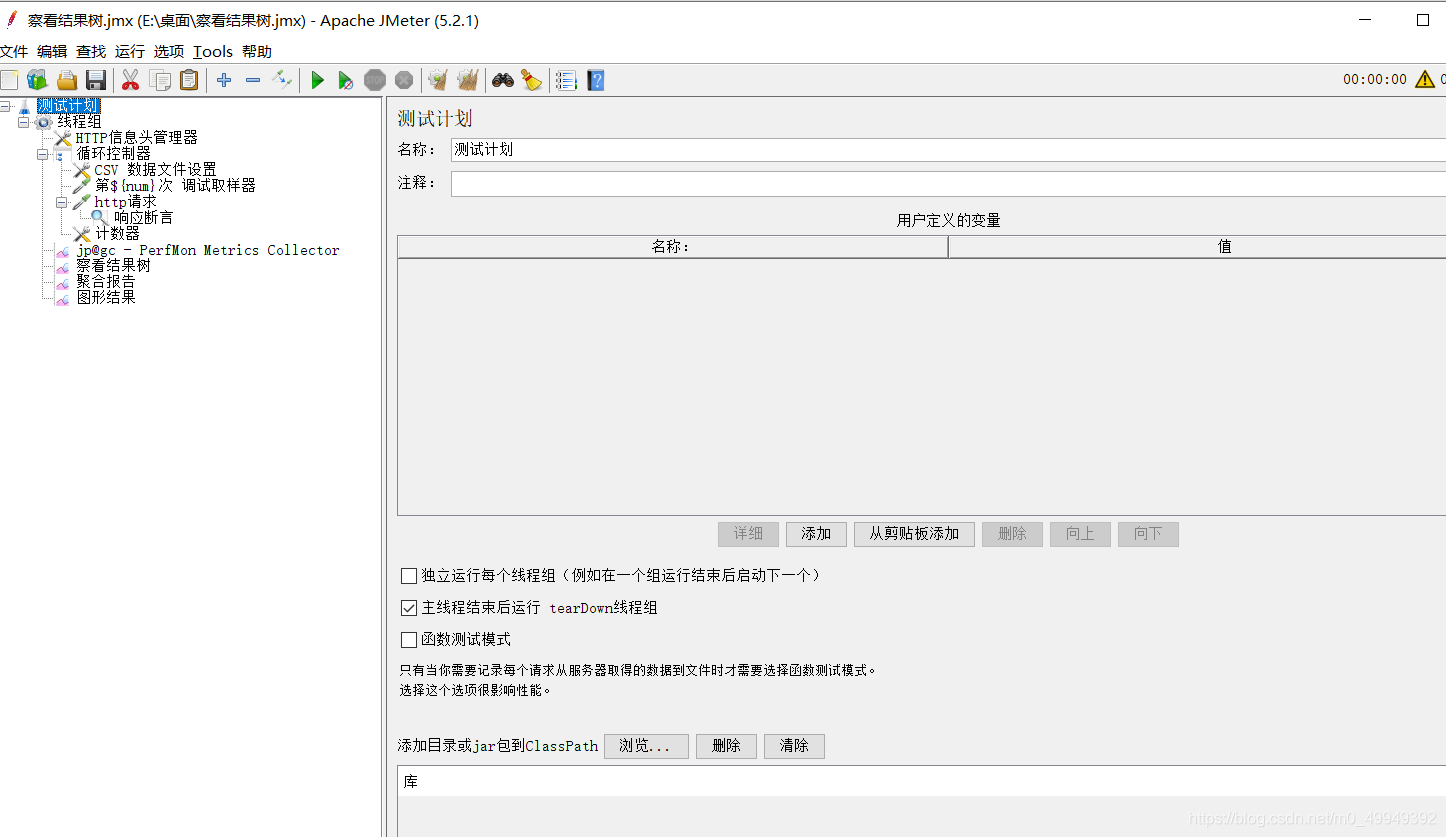Collapse the http请求 tree node
Image resolution: width=1446 pixels, height=837 pixels.
pos(62,202)
